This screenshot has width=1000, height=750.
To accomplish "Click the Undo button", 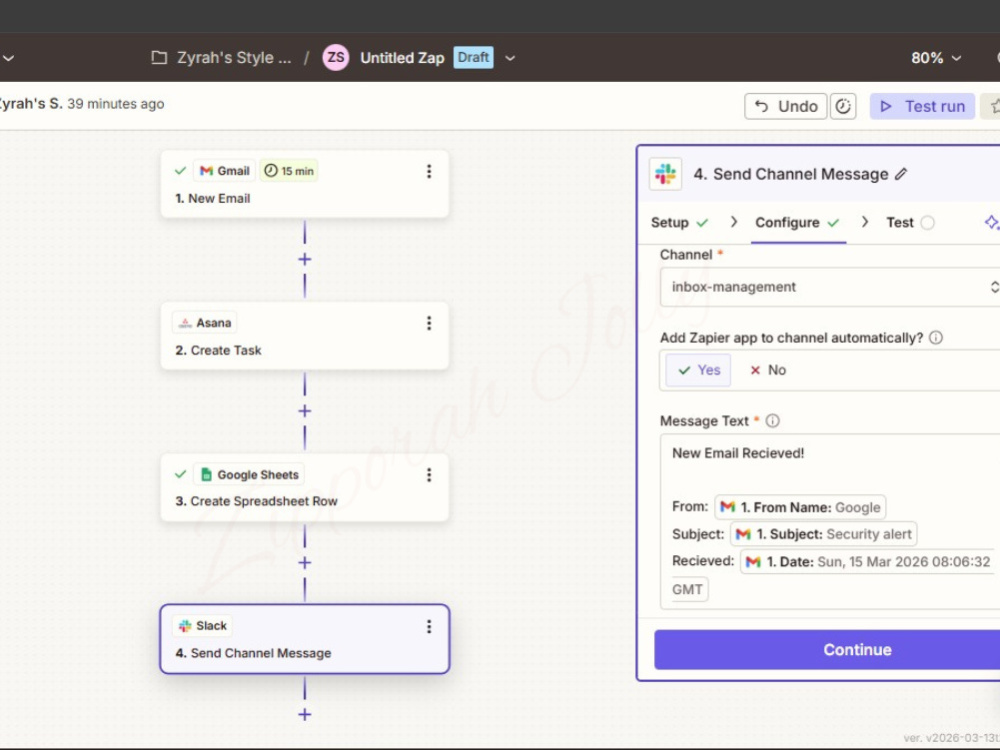I will click(x=786, y=107).
